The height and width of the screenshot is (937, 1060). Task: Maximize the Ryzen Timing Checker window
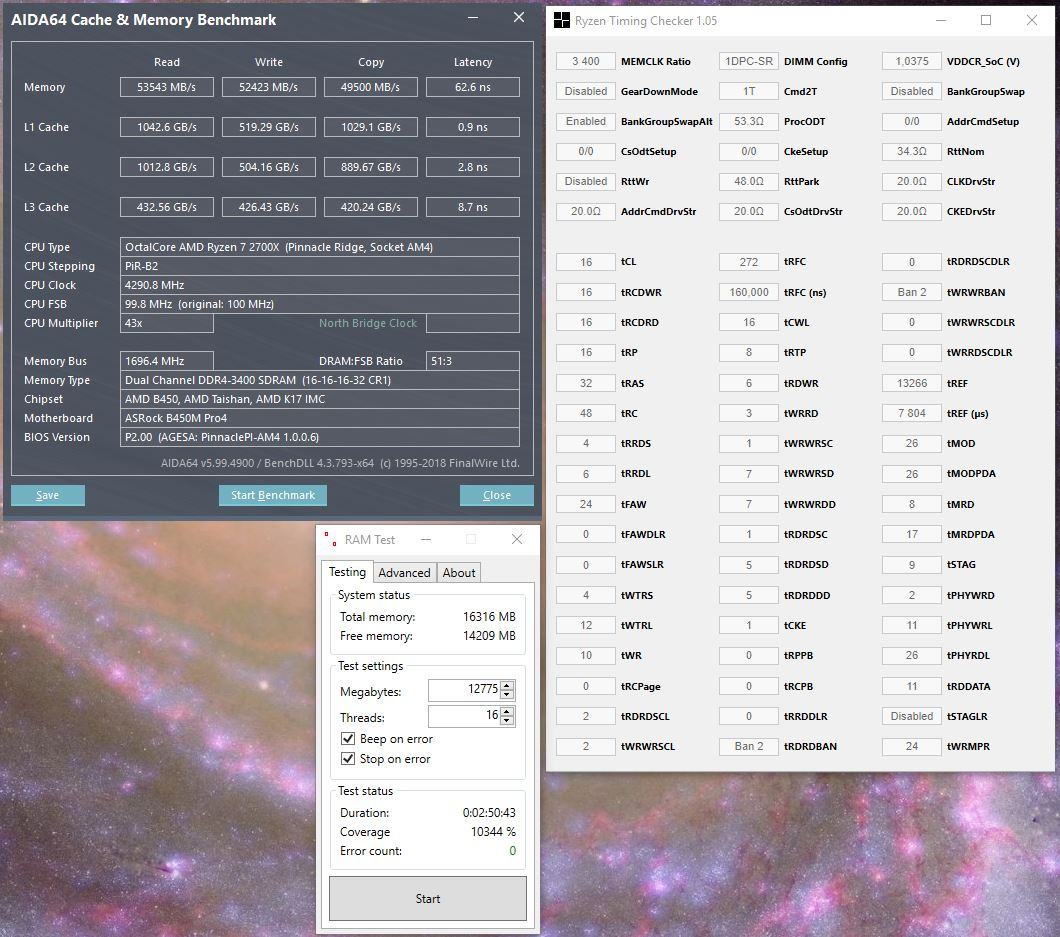(986, 20)
